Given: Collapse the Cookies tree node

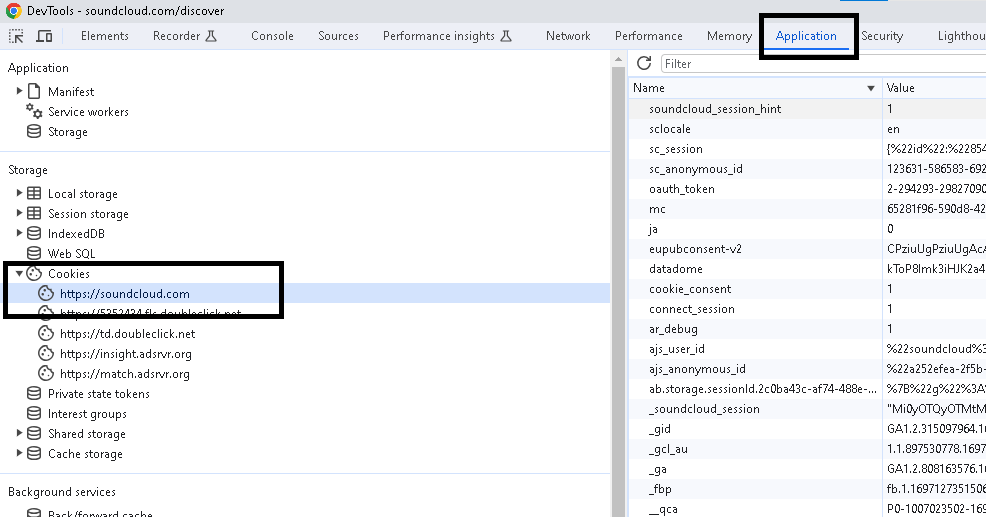Looking at the screenshot, I should pyautogui.click(x=19, y=273).
